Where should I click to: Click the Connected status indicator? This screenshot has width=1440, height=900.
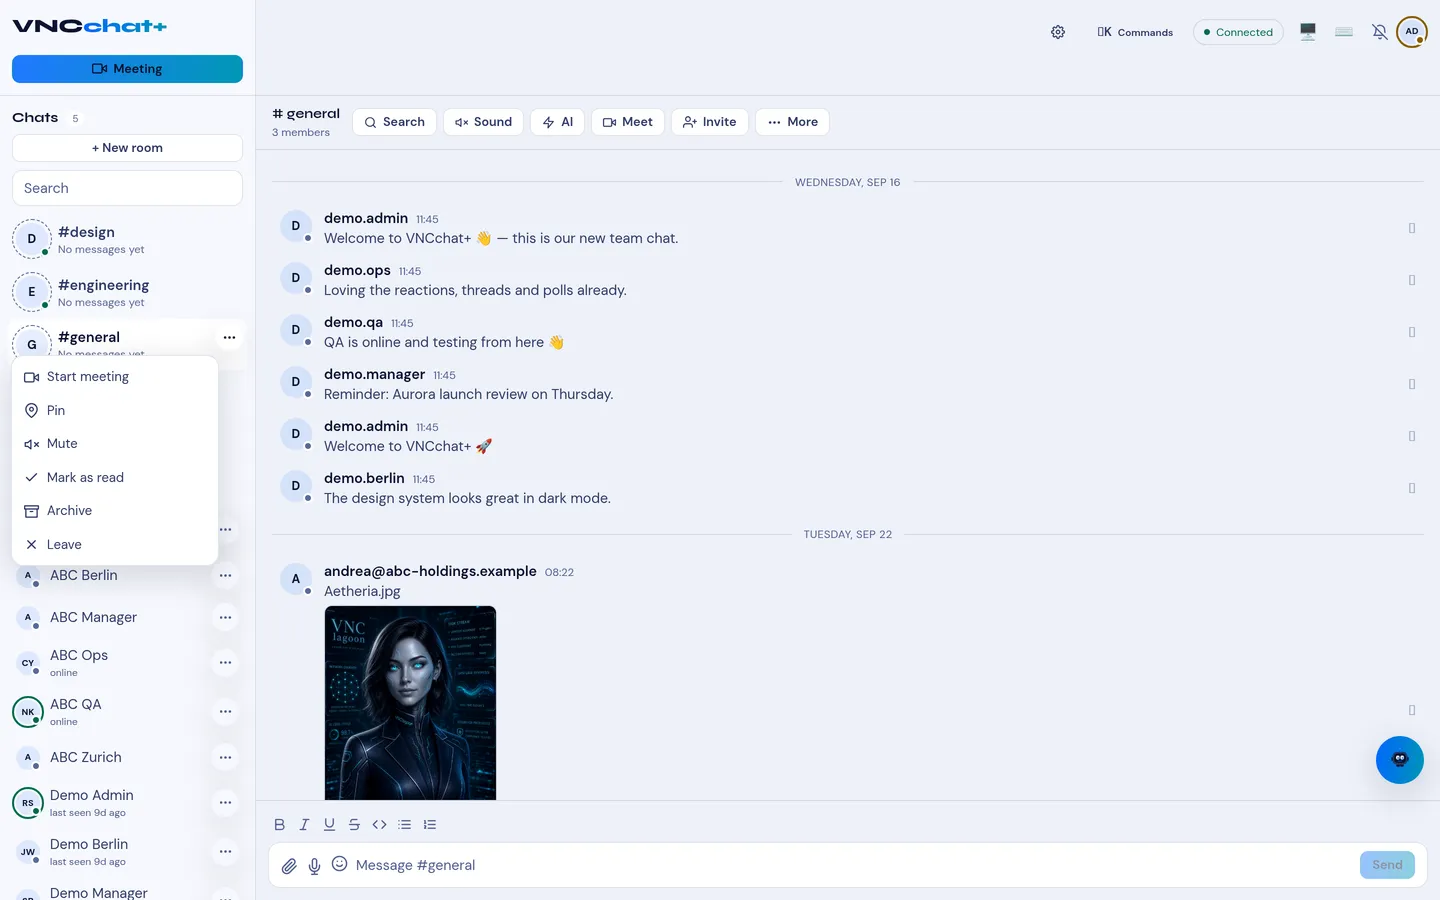pyautogui.click(x=1238, y=32)
